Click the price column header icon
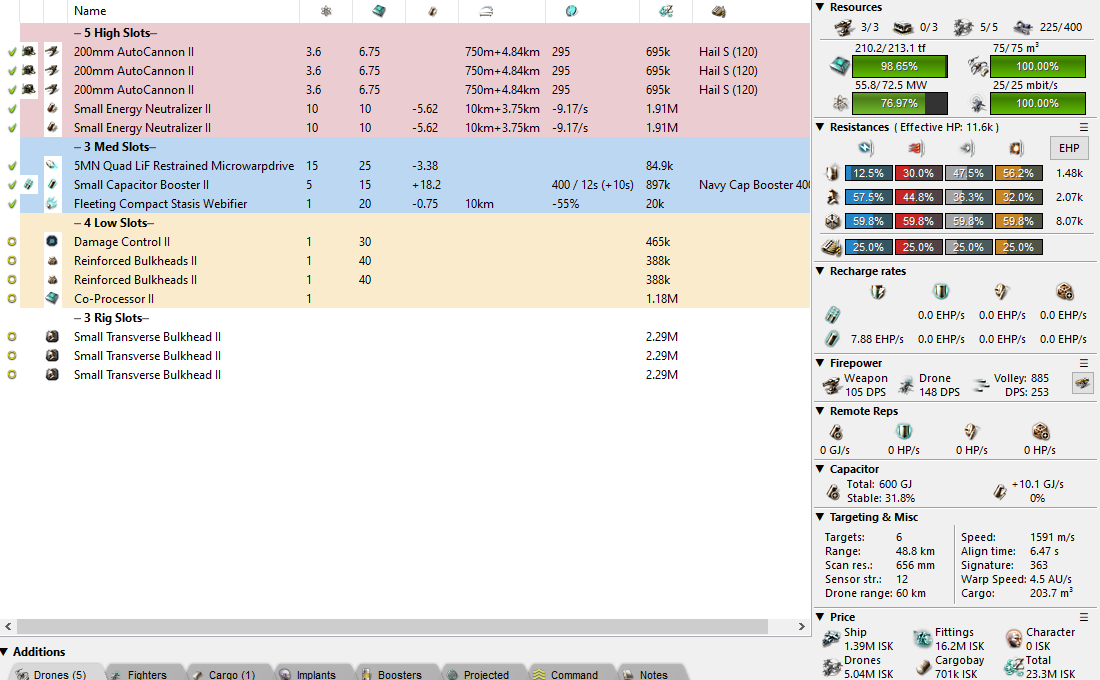1100x680 pixels. (x=665, y=11)
